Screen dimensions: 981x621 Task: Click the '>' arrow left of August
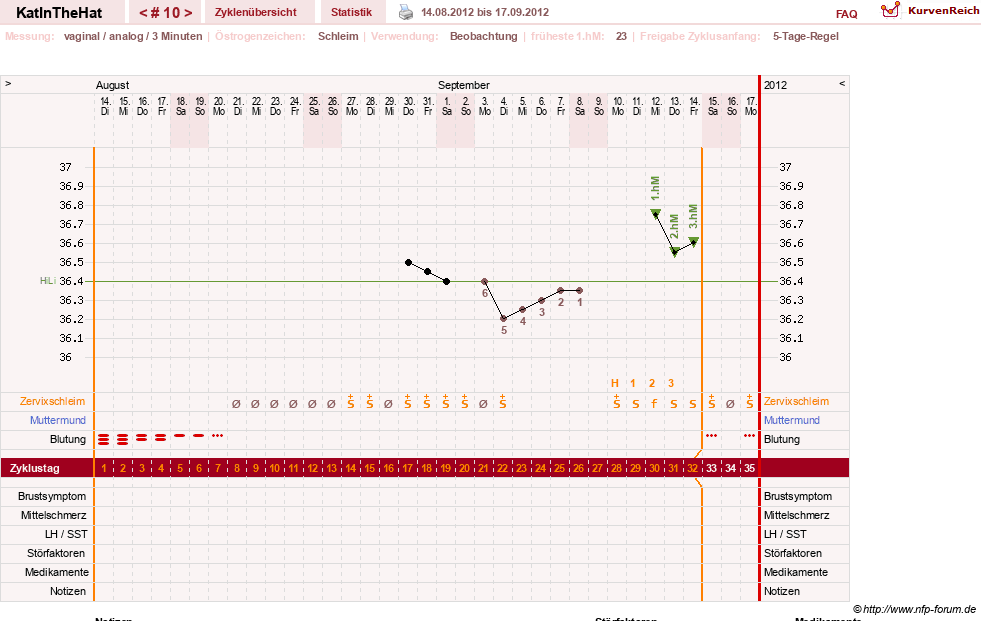[8, 83]
